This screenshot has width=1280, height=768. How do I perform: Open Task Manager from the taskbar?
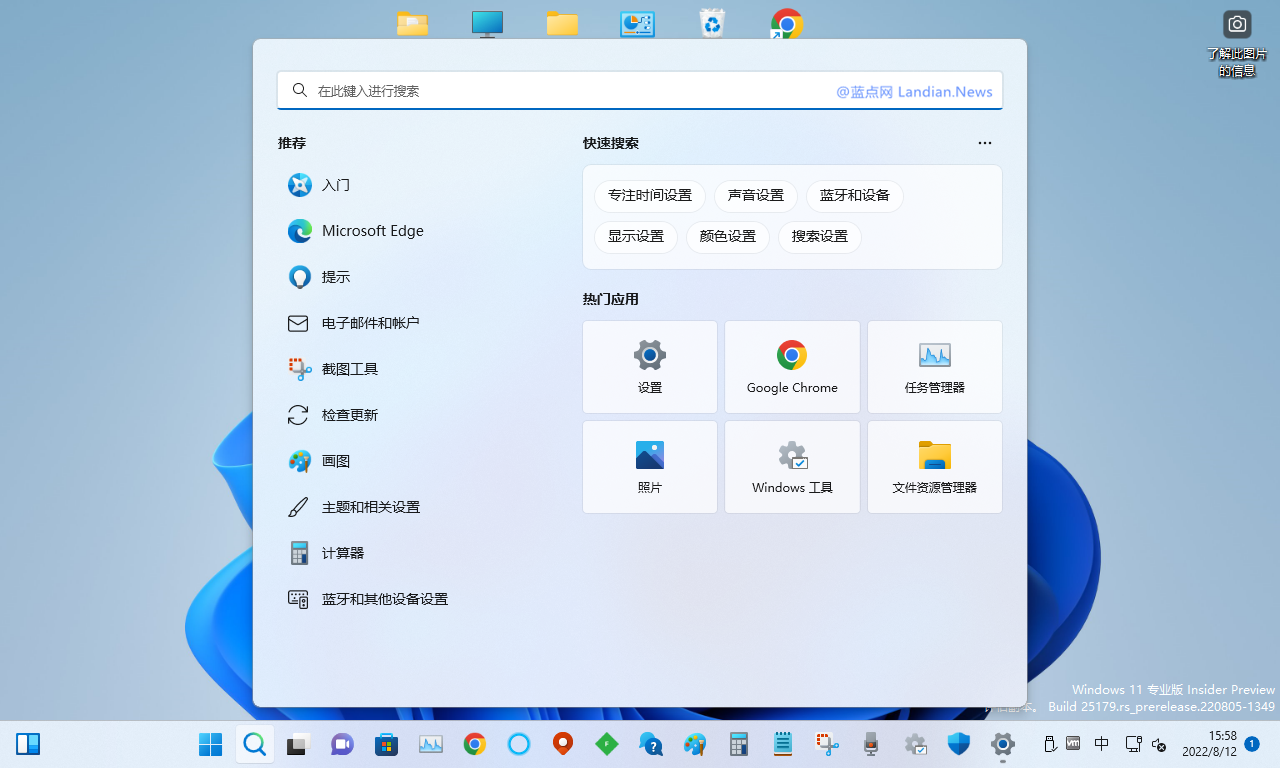pyautogui.click(x=431, y=744)
